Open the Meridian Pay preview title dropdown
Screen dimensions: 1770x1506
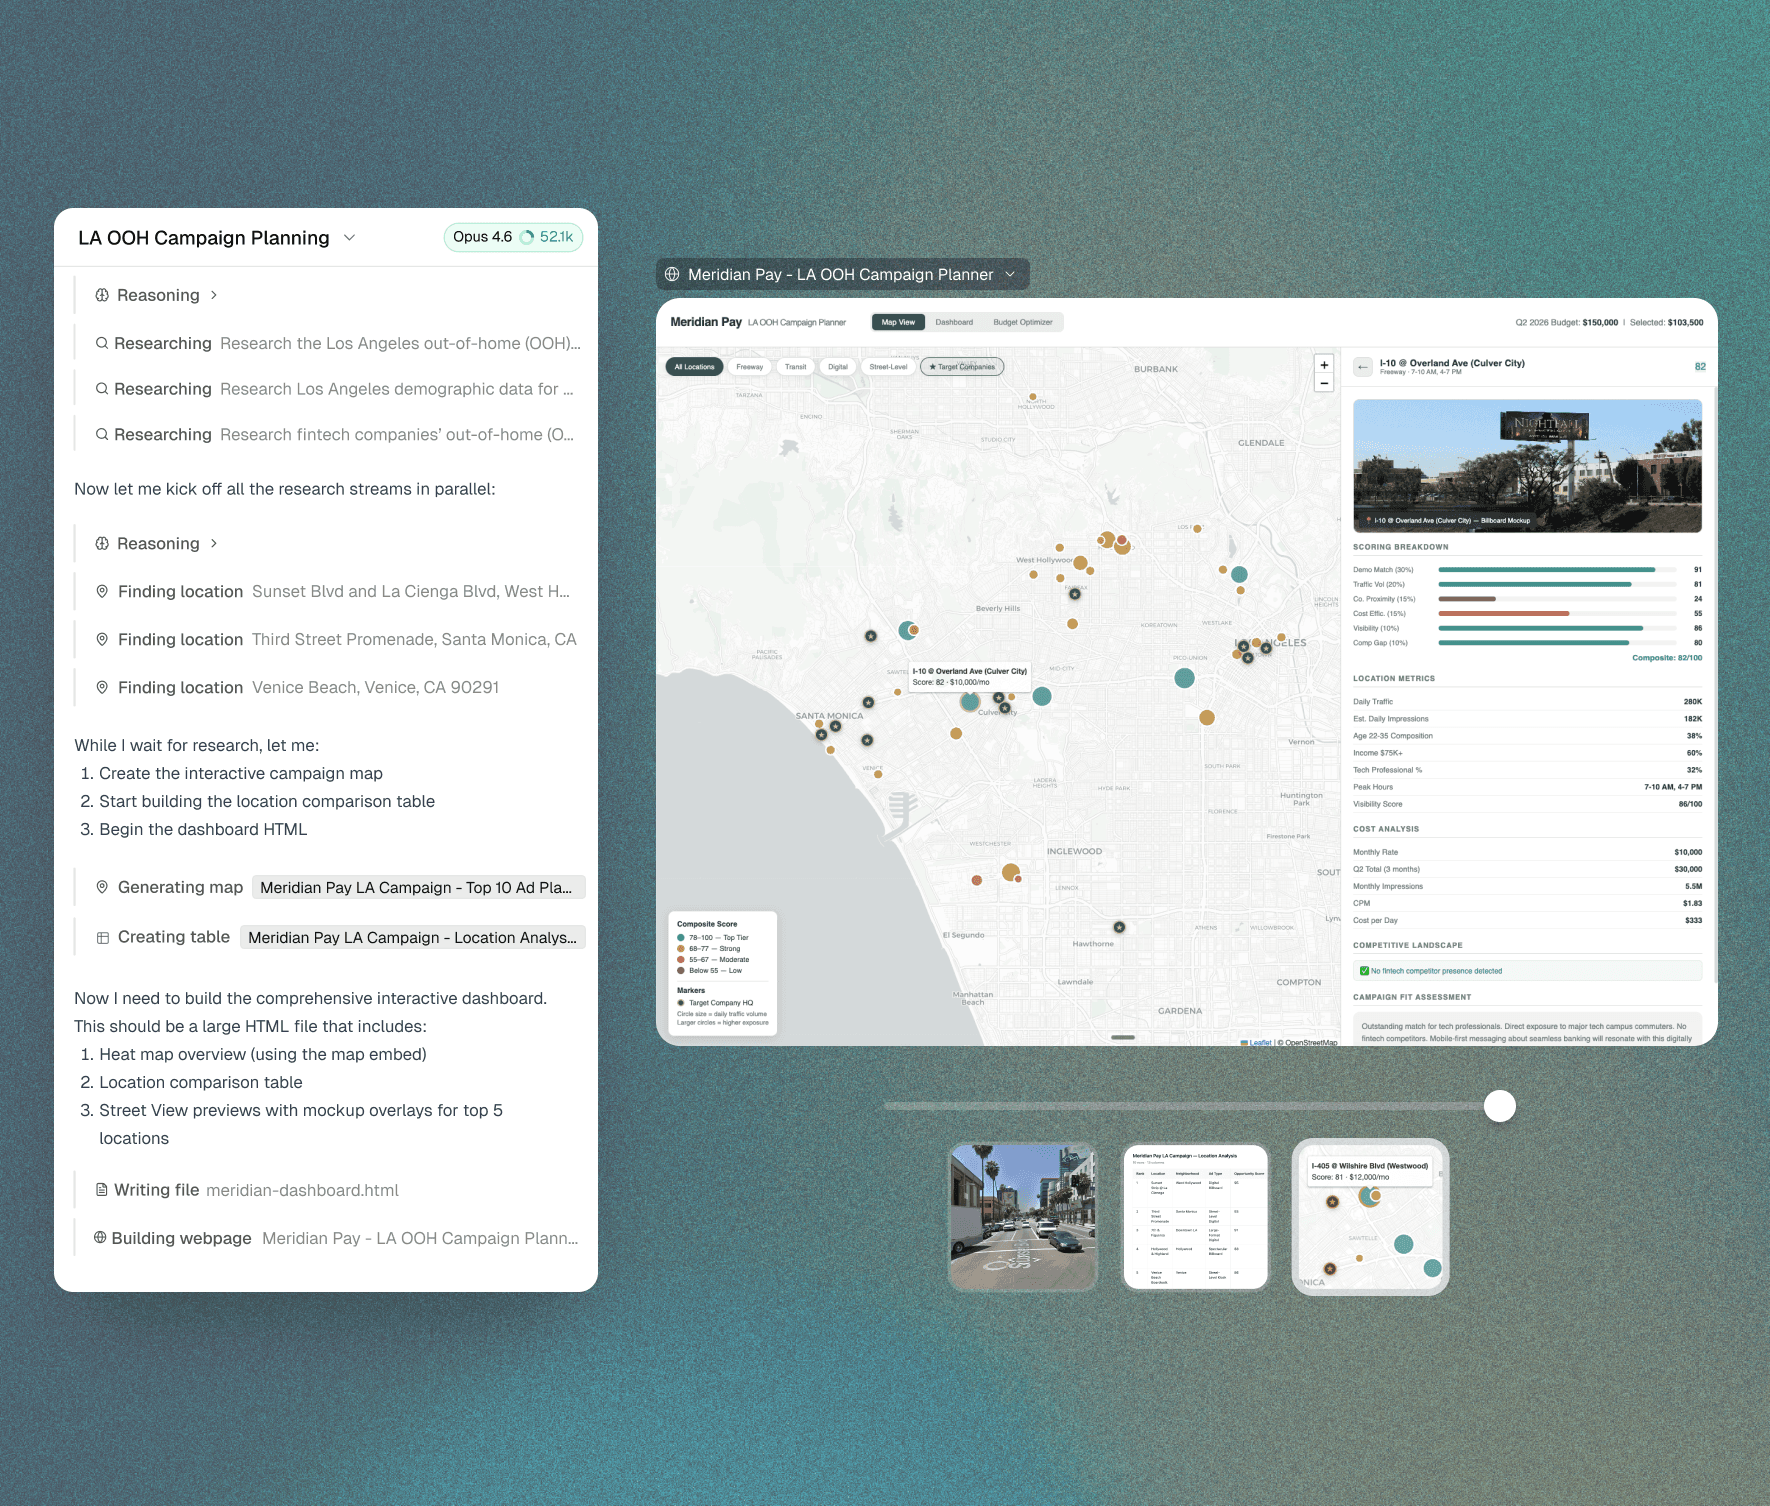1010,274
